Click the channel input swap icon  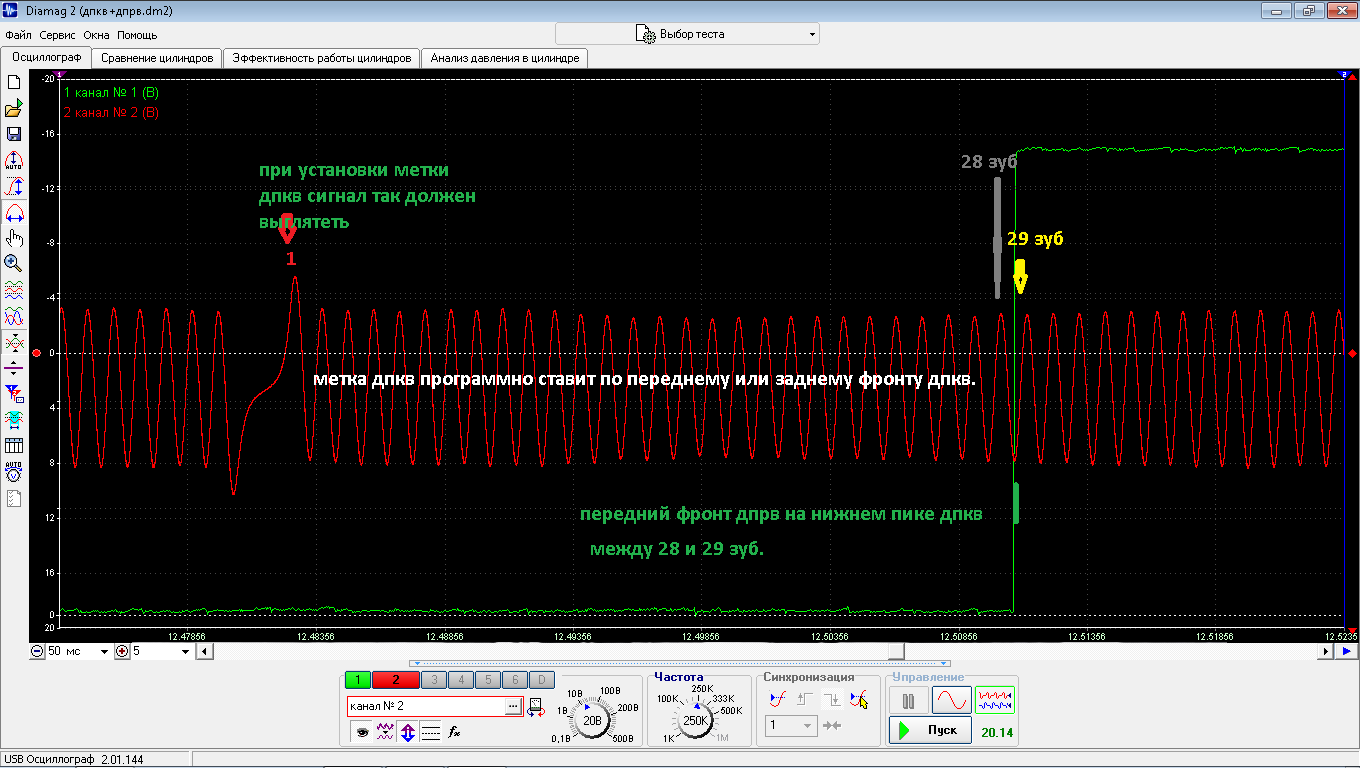click(x=537, y=707)
